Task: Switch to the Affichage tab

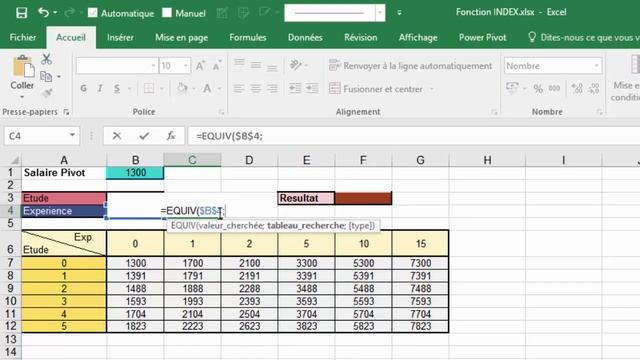Action: (x=418, y=38)
